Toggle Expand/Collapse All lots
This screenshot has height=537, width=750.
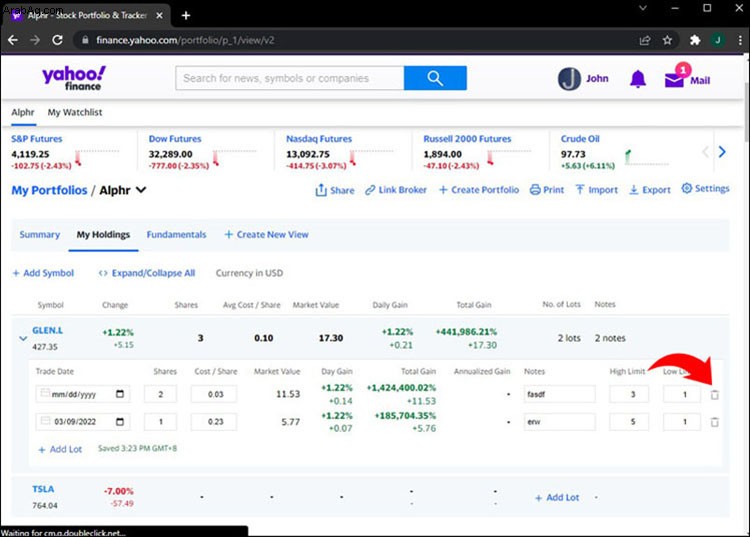pyautogui.click(x=147, y=273)
